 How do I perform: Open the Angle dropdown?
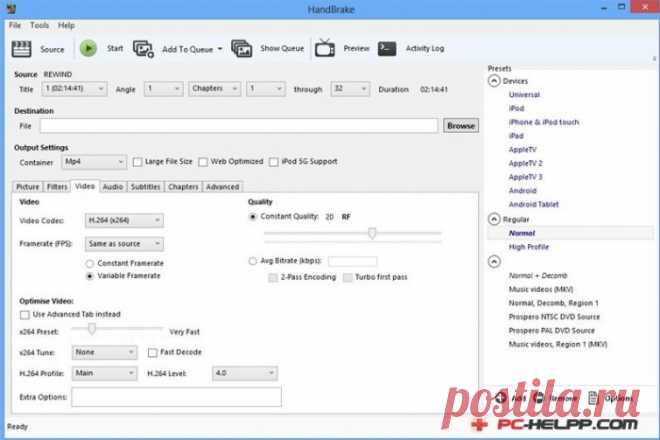click(x=163, y=89)
